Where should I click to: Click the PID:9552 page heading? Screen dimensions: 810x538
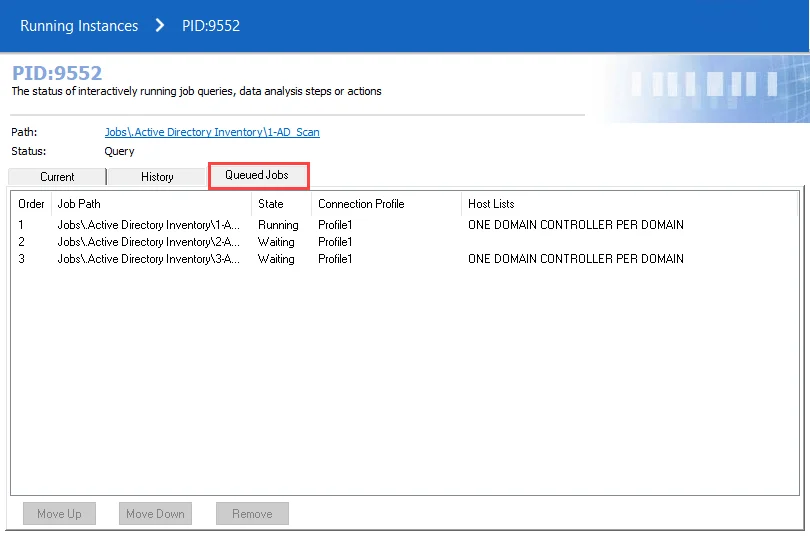point(57,73)
